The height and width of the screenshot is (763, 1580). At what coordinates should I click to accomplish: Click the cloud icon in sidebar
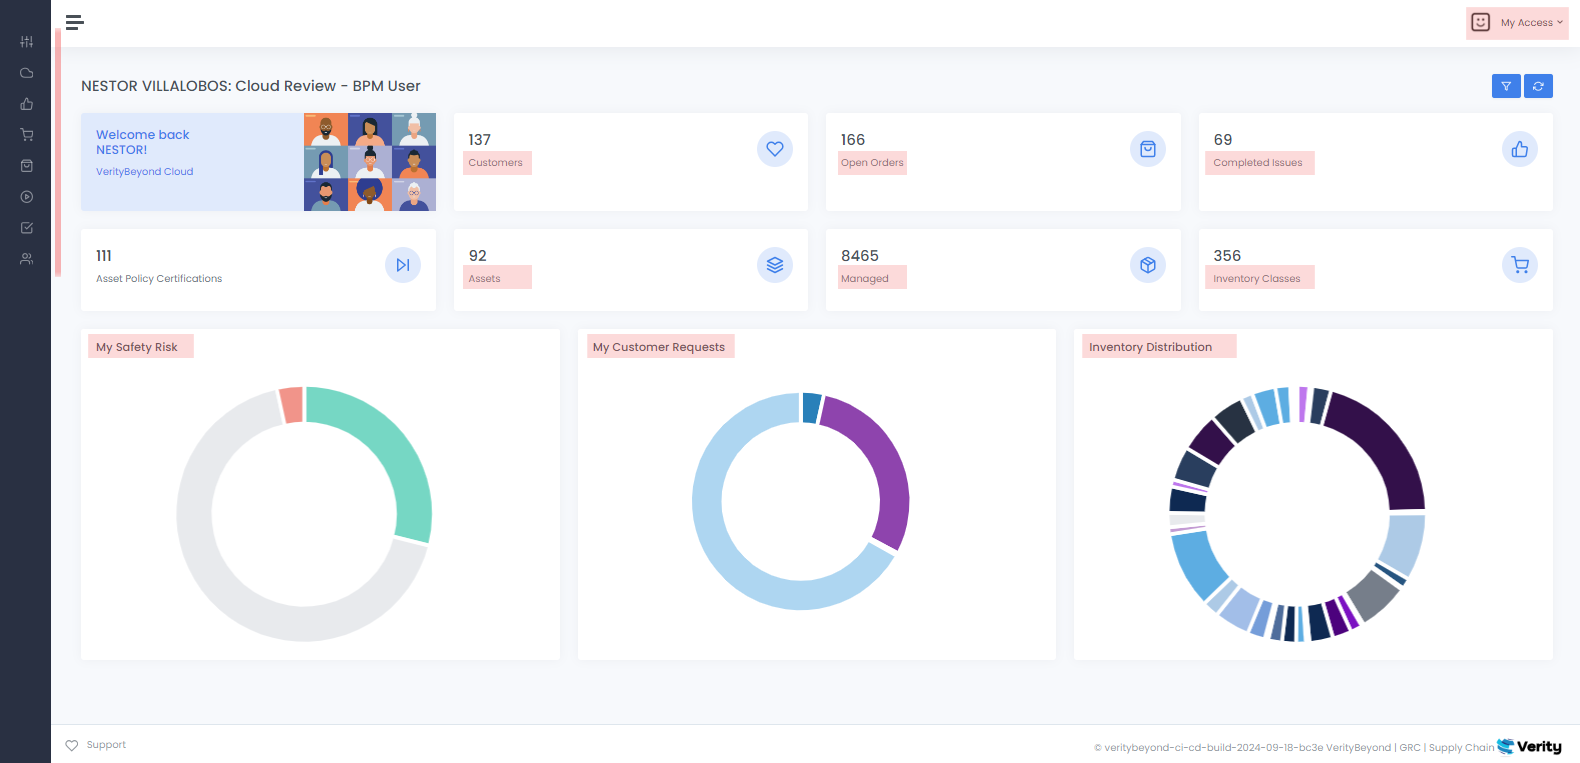(27, 73)
